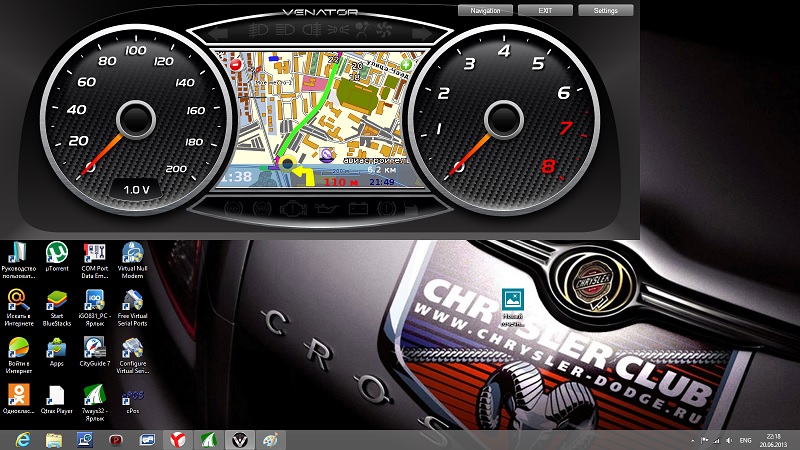Viewport: 800px width, 450px height.
Task: Open Virtual Null Modem shortcut
Action: (x=132, y=261)
